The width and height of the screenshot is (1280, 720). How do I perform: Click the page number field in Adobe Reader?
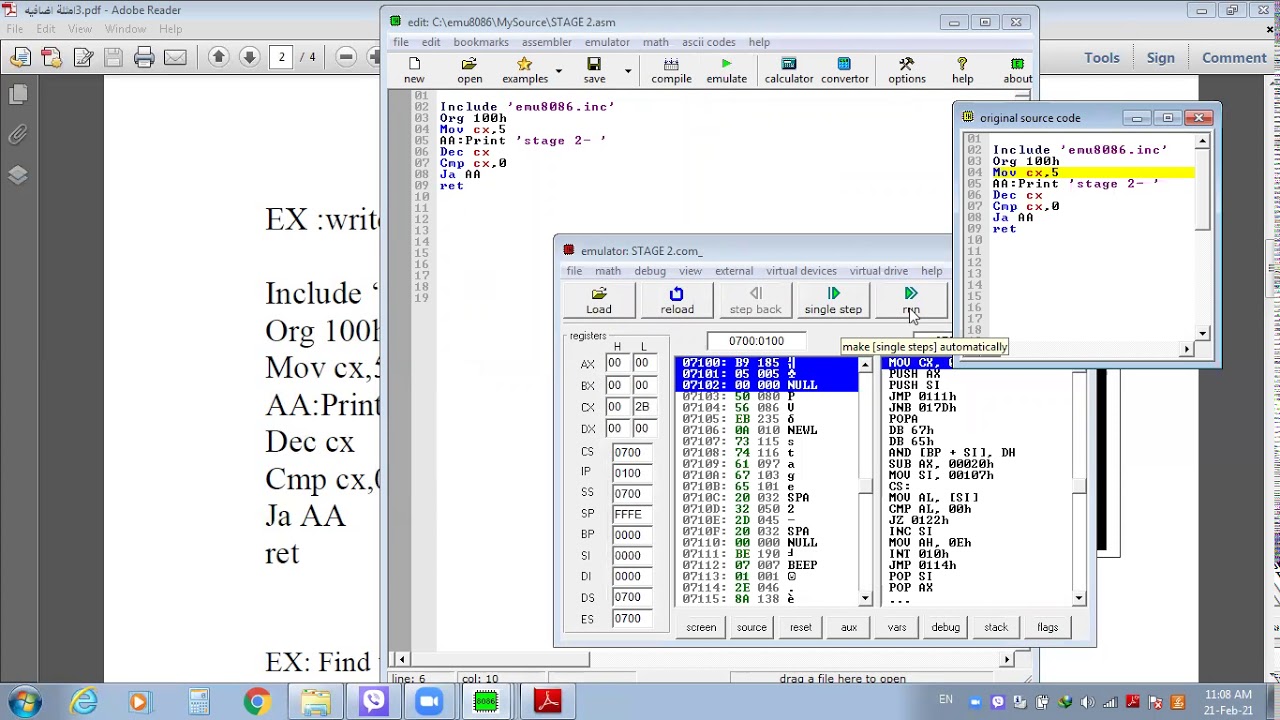(281, 58)
